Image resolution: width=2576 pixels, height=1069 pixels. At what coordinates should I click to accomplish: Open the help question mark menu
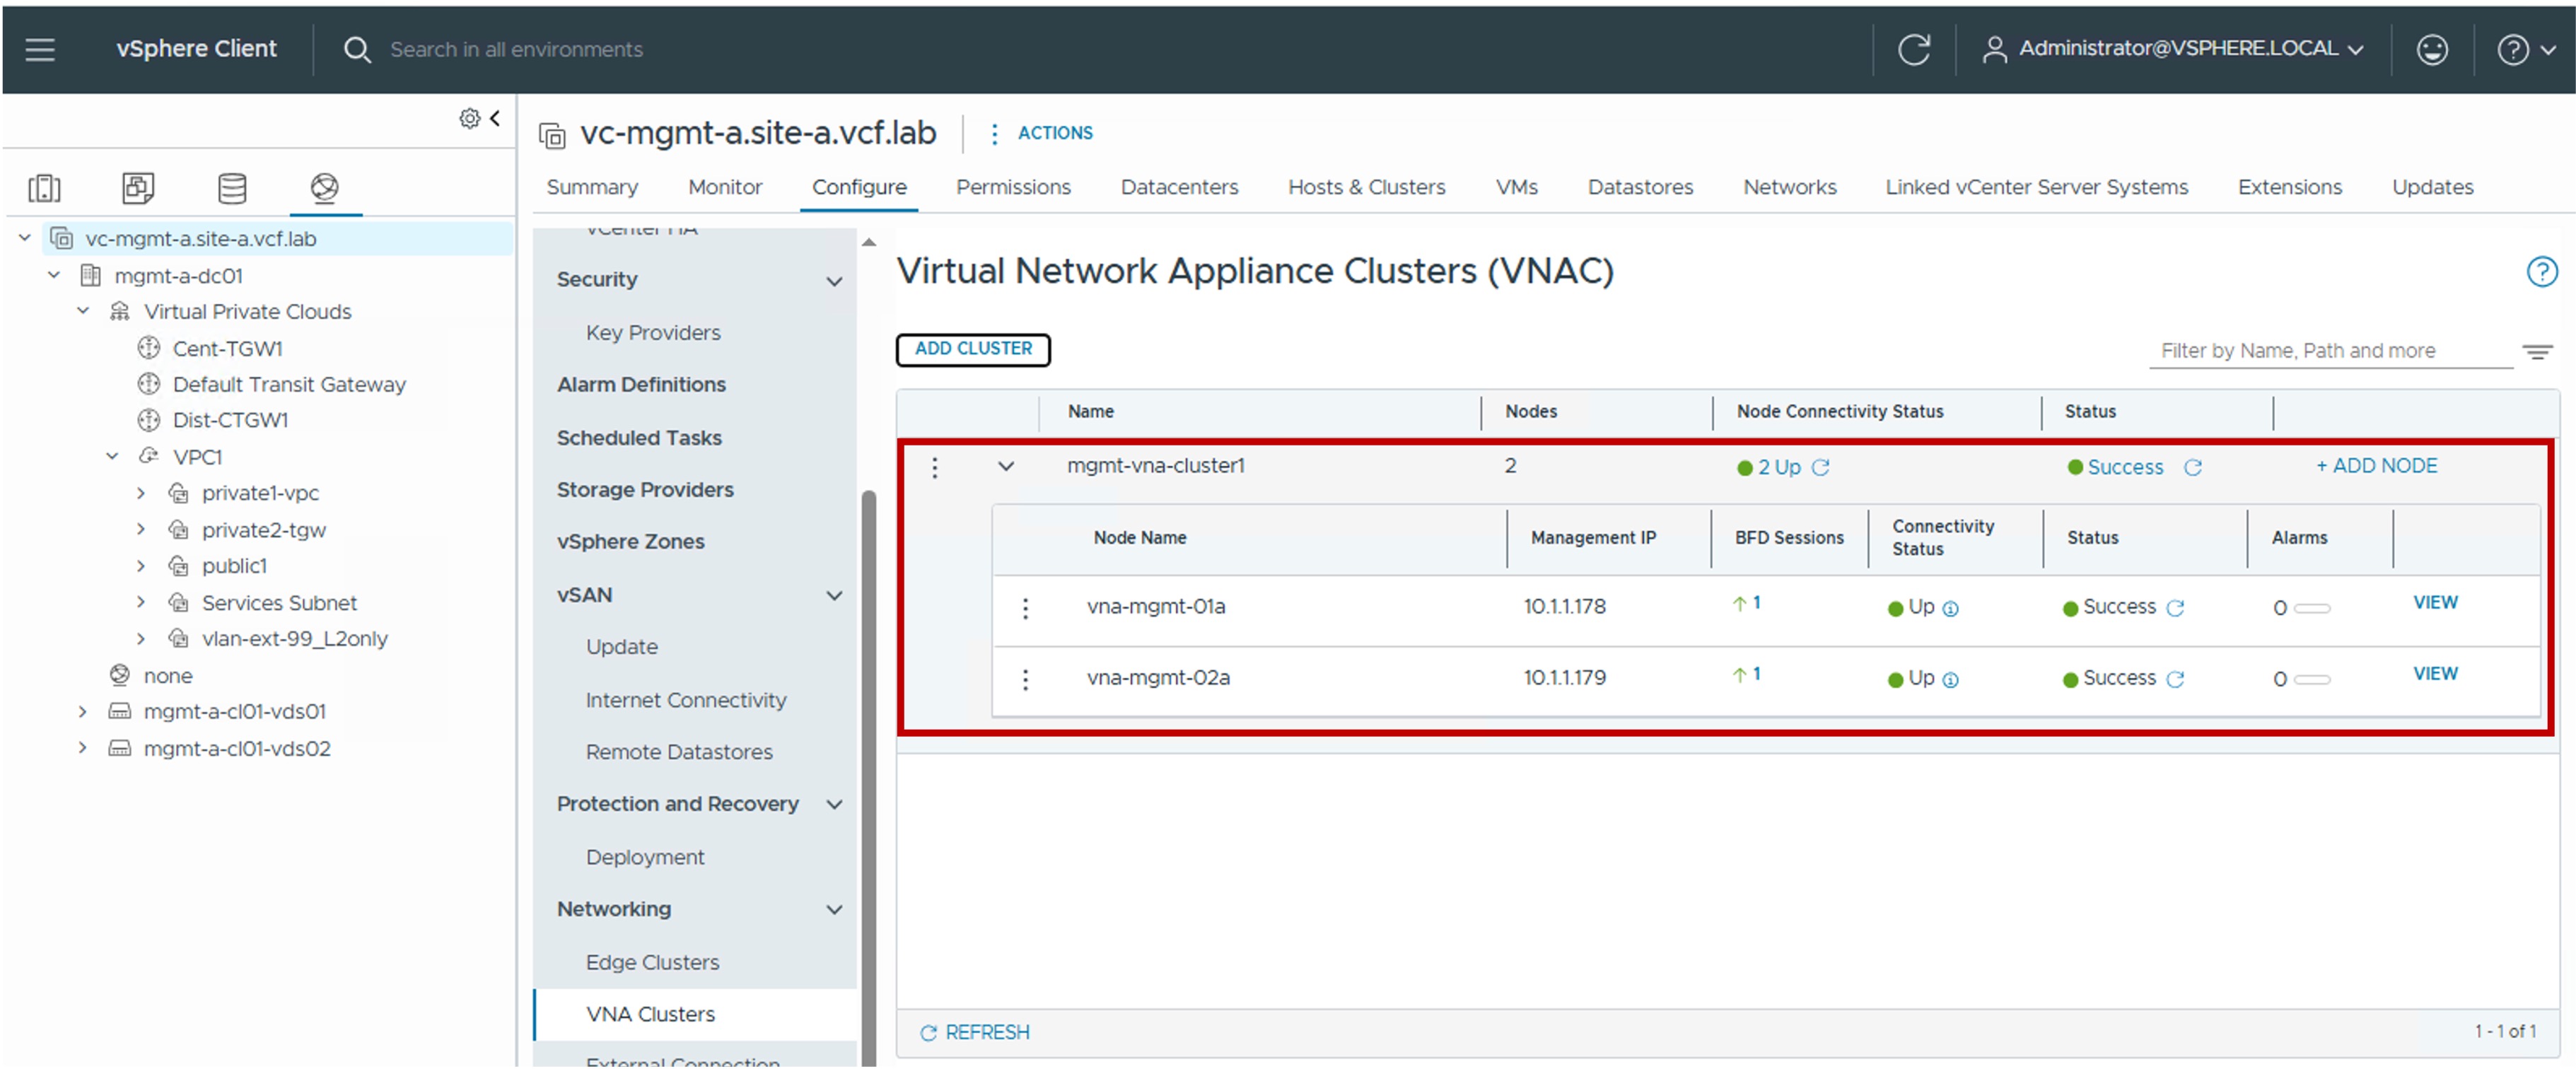2525,49
